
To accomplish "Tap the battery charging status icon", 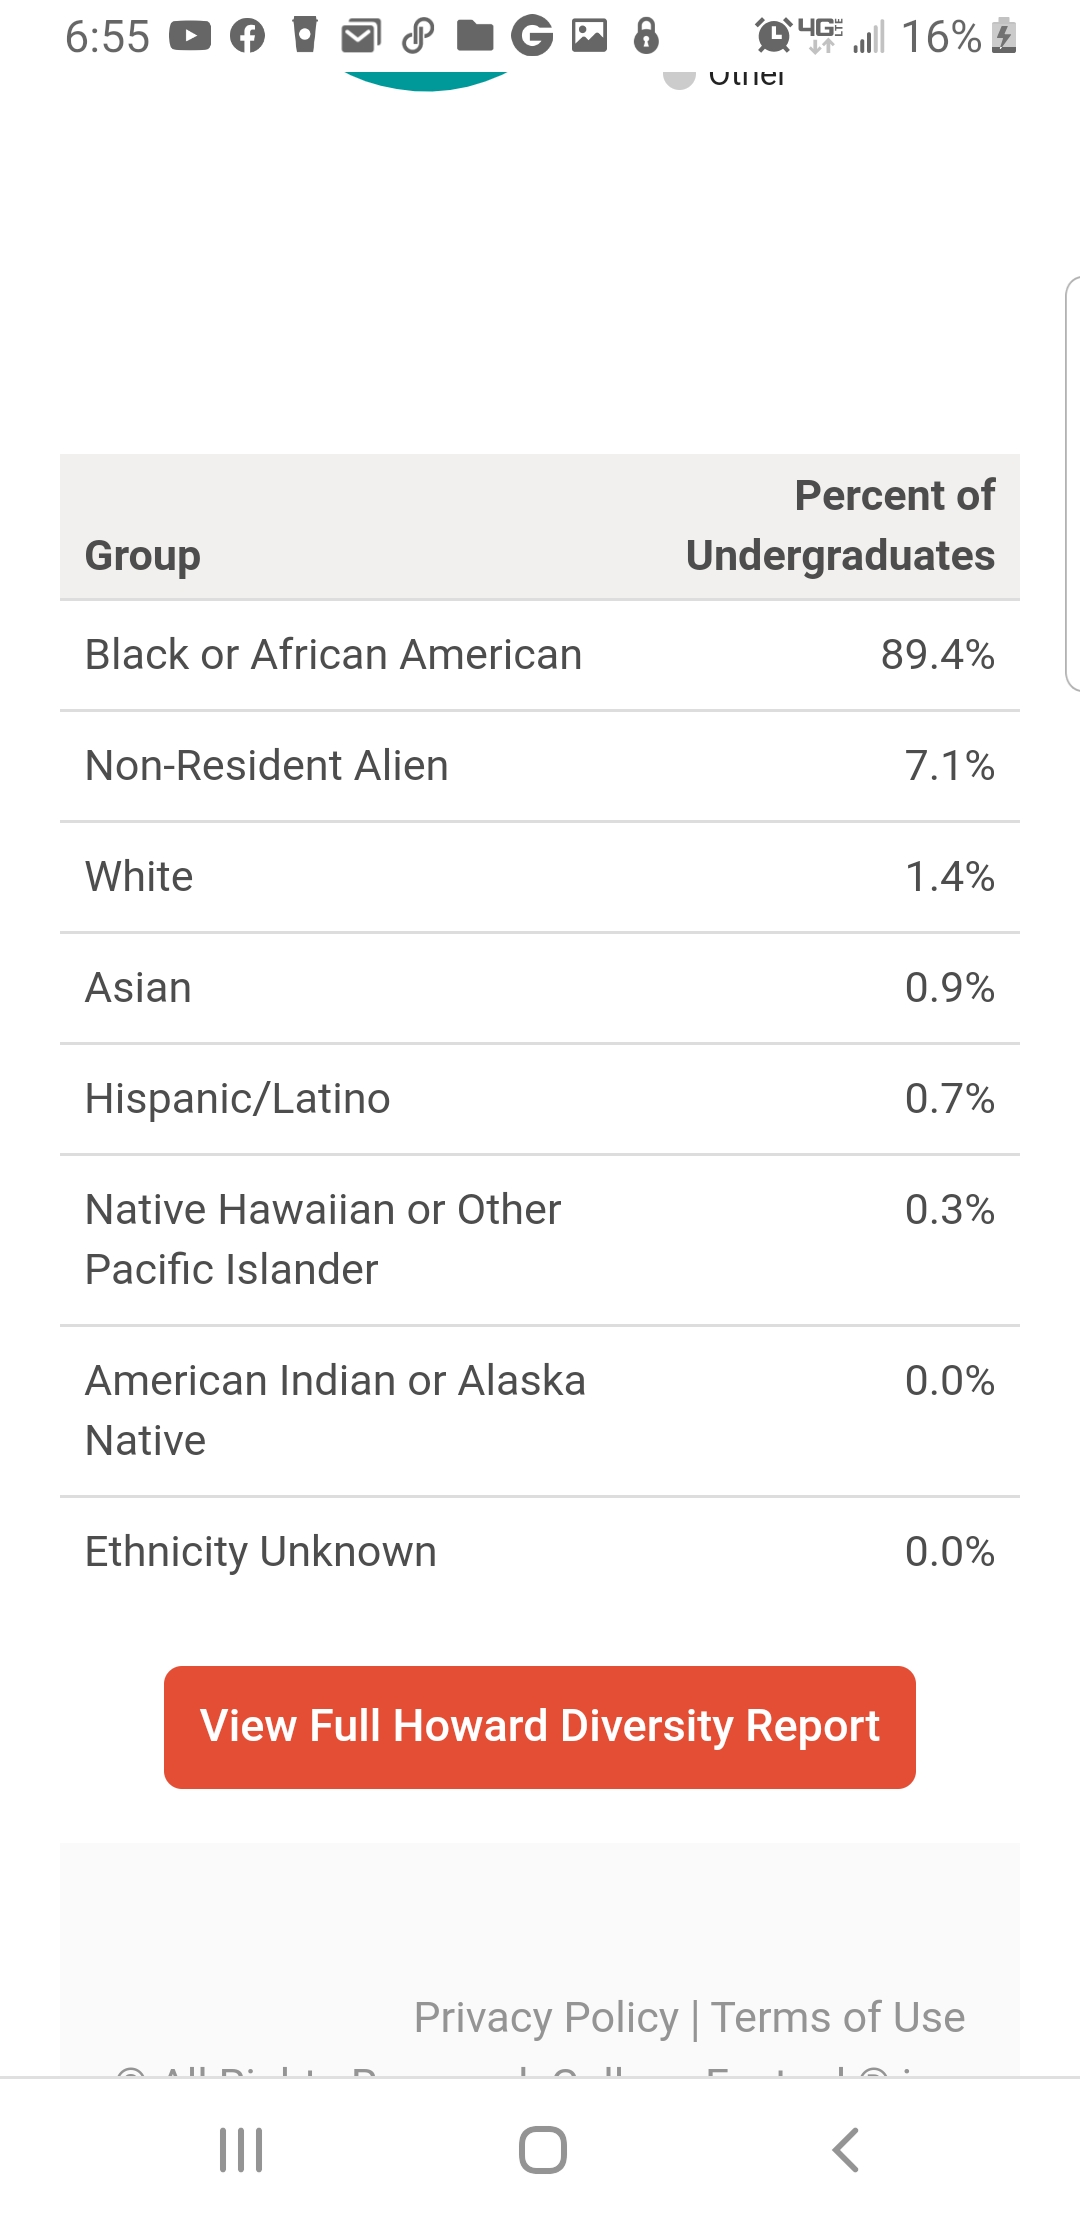I will pos(1004,37).
